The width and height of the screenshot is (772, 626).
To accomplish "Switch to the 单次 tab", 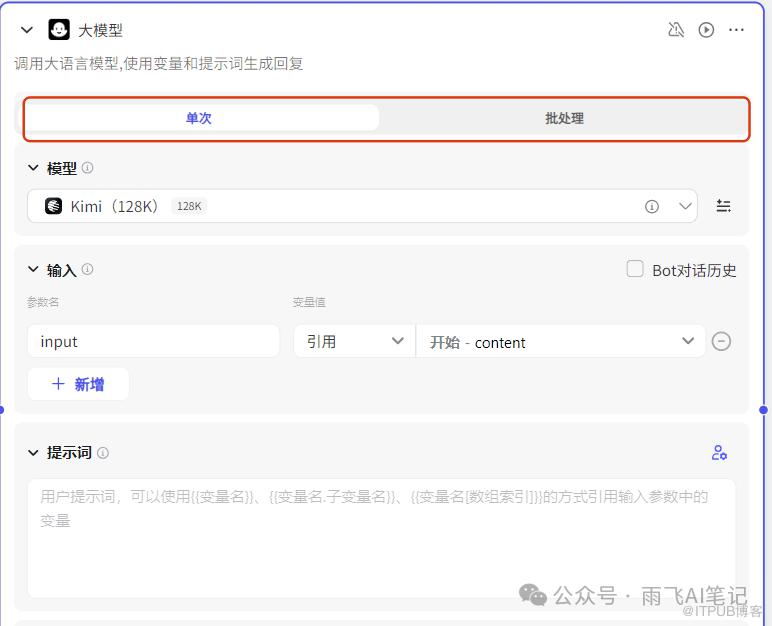I will [201, 118].
